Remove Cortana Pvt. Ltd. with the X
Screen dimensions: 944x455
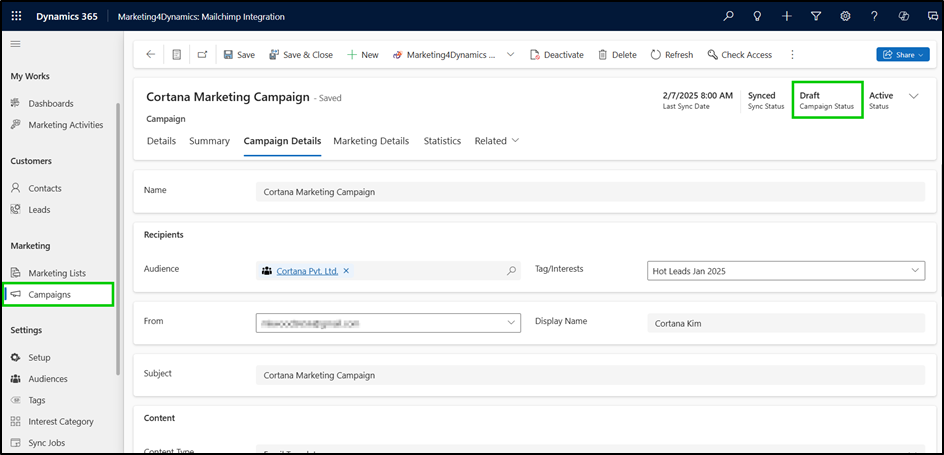[346, 271]
